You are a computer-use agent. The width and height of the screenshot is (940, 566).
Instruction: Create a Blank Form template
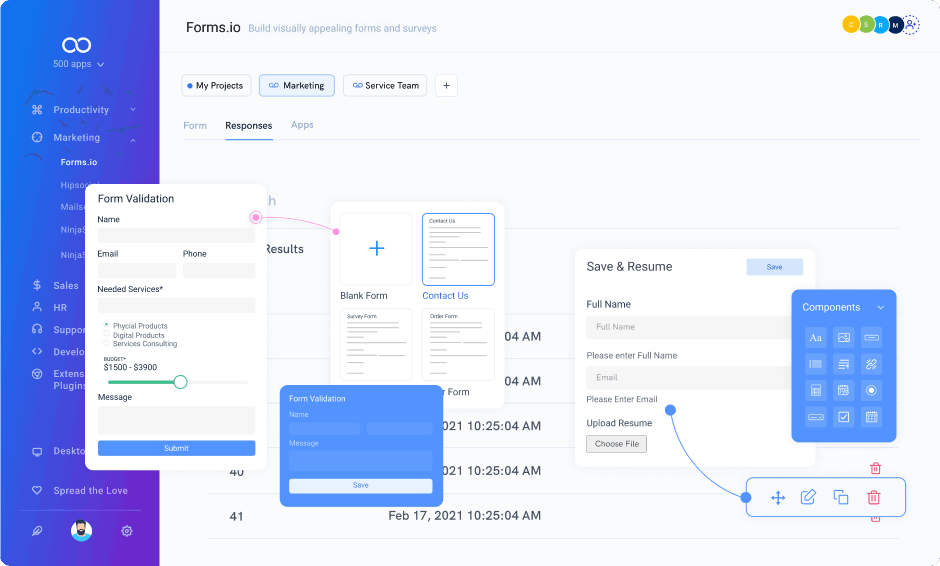click(x=376, y=249)
